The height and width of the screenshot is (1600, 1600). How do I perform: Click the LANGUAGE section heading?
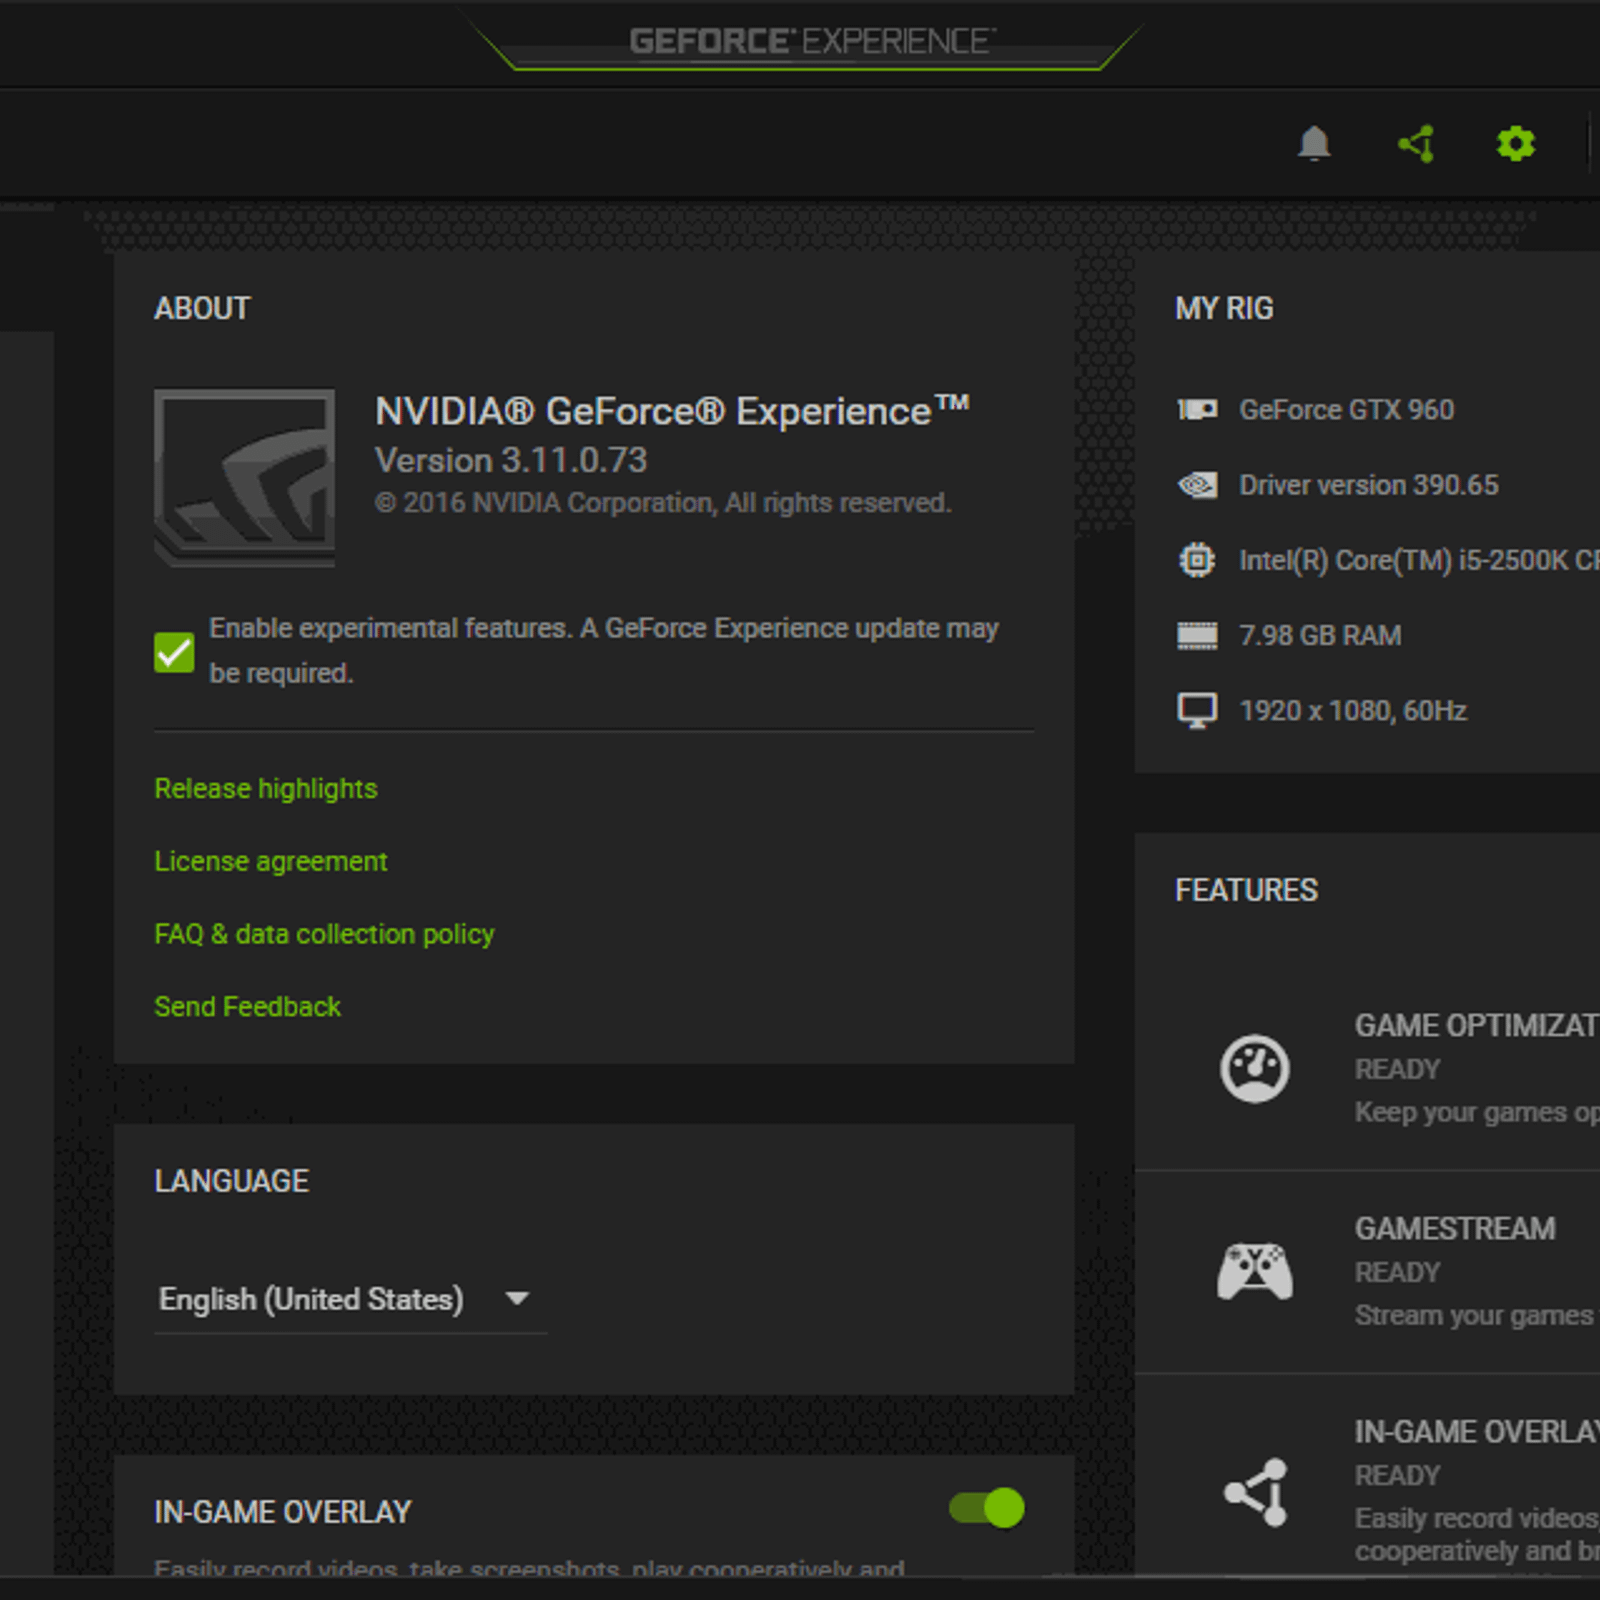click(x=231, y=1181)
